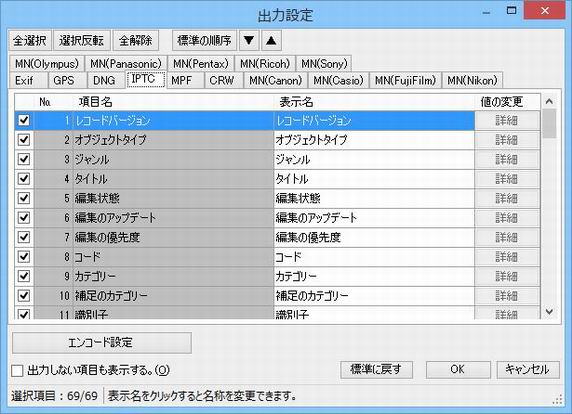The width and height of the screenshot is (572, 414).
Task: Move selected item up with ▲ button
Action: point(271,40)
